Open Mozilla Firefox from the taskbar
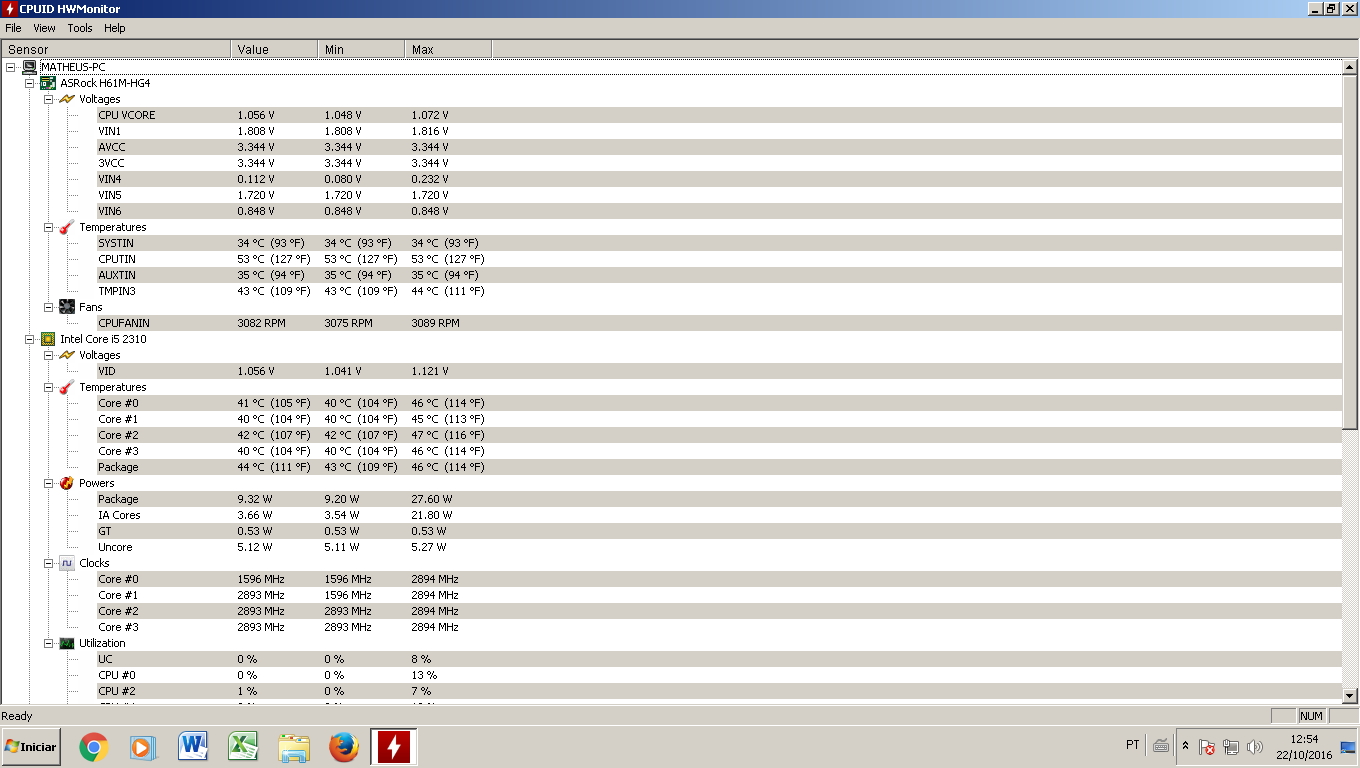The width and height of the screenshot is (1360, 768). tap(343, 747)
